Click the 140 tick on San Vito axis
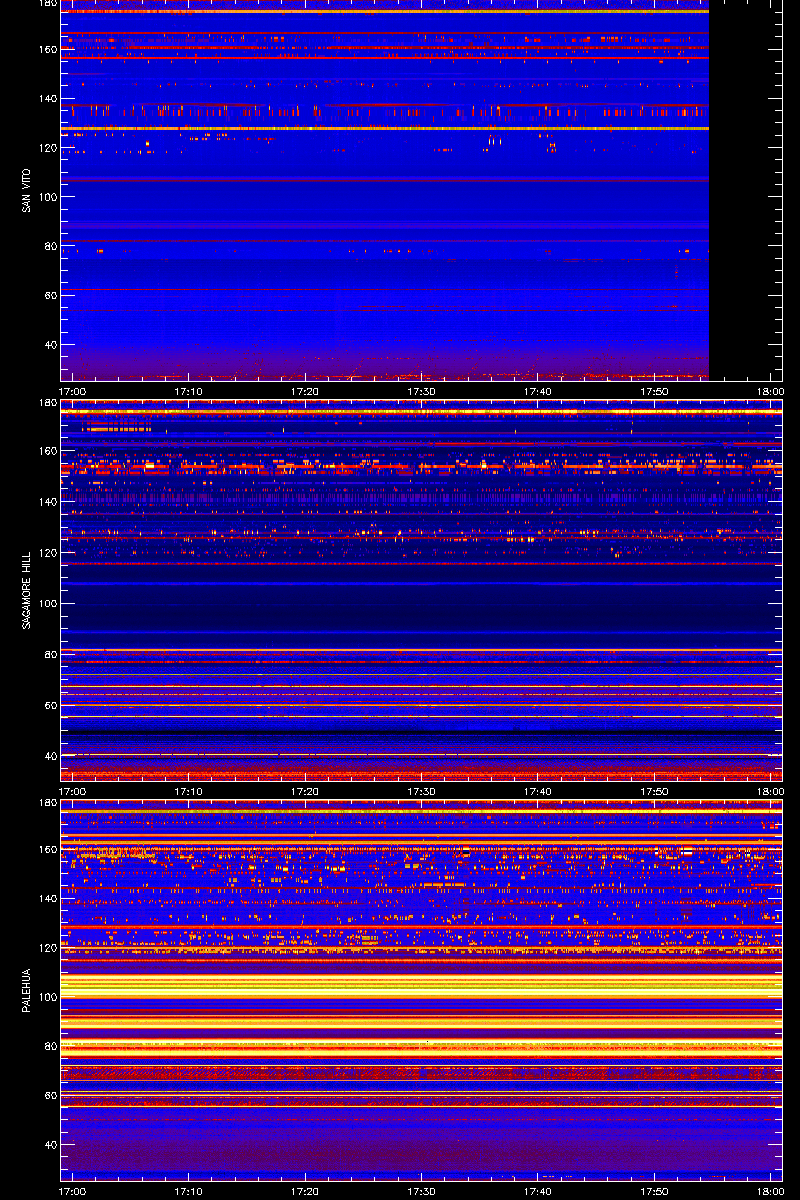The width and height of the screenshot is (800, 1200). (47, 99)
